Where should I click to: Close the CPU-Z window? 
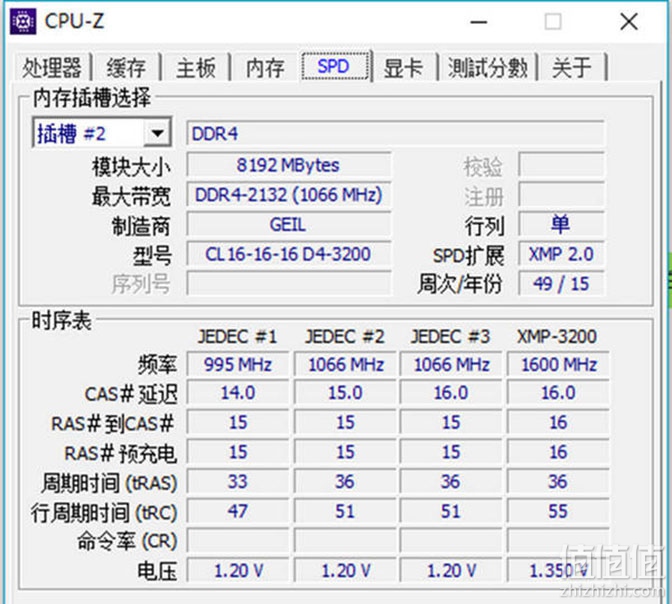click(x=629, y=21)
